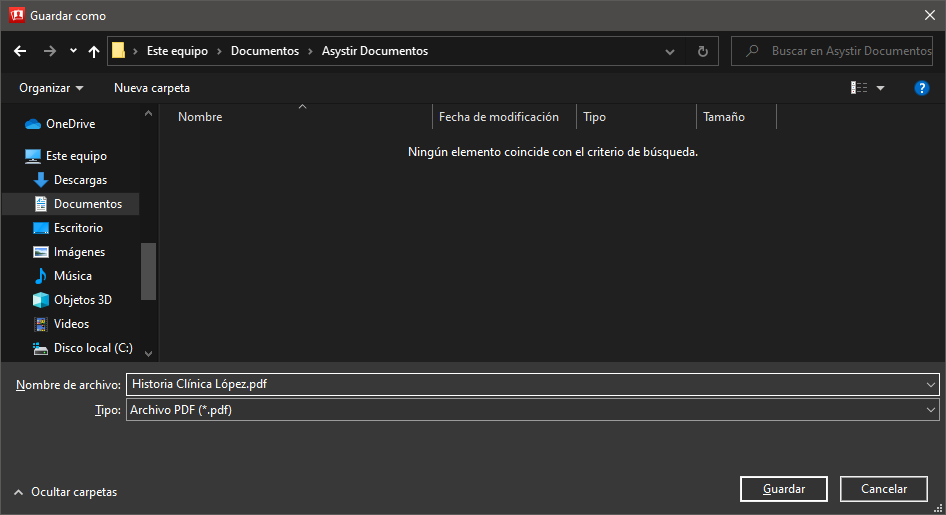Select Música in the navigation pane
This screenshot has height=515, width=946.
(x=72, y=276)
